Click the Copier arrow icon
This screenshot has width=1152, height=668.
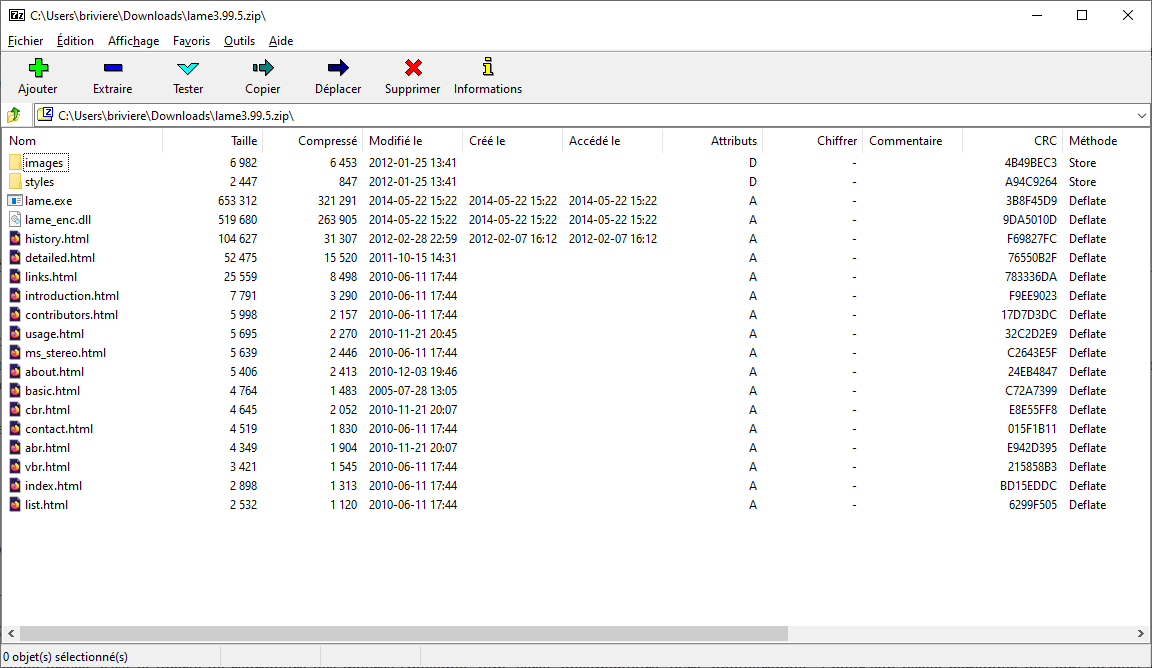pos(263,68)
